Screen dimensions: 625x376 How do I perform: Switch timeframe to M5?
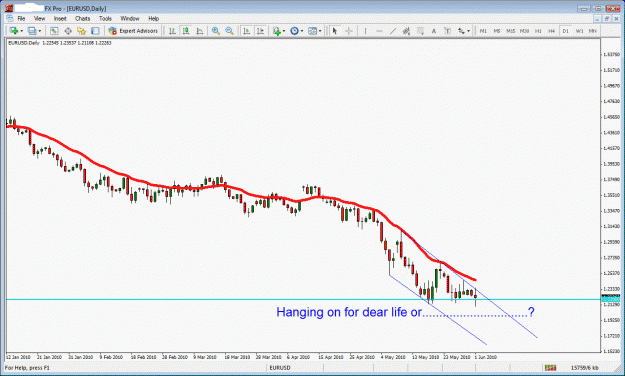point(497,31)
